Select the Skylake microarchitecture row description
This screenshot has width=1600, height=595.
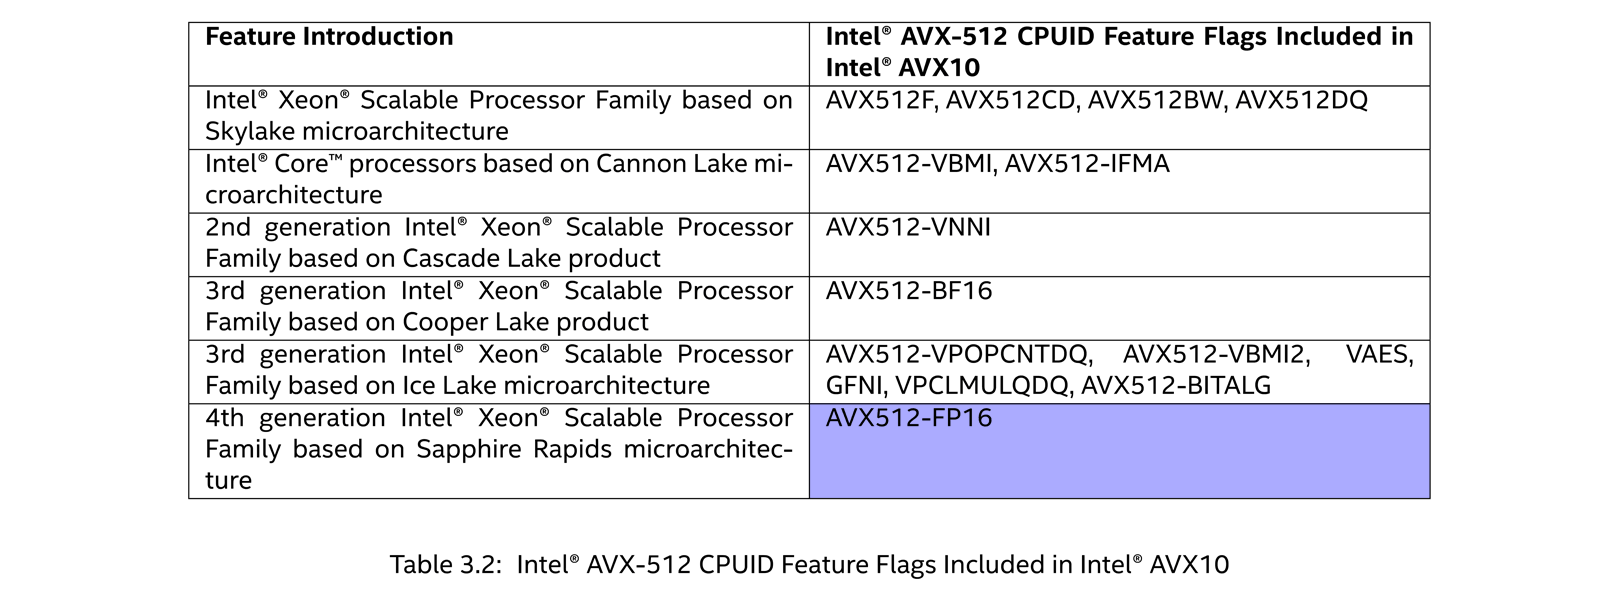(498, 116)
